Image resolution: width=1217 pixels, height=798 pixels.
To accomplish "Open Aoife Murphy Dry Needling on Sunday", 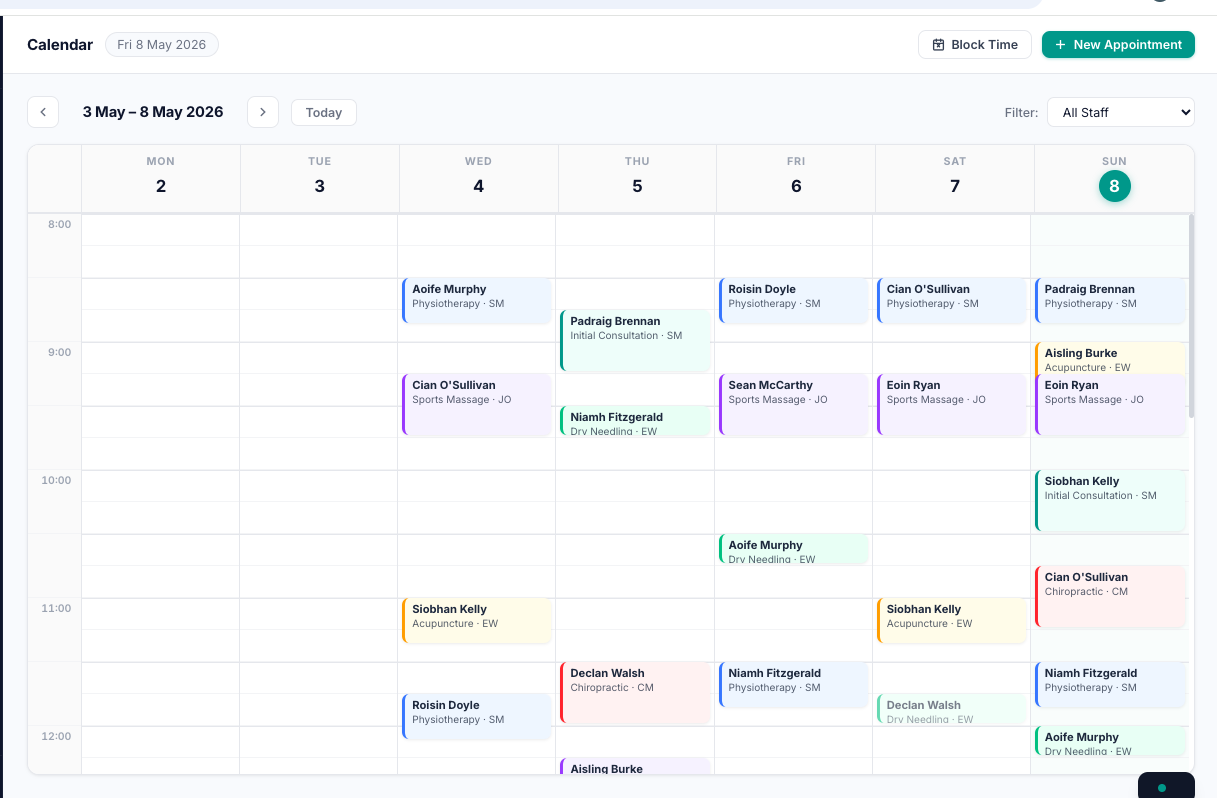I will coord(1110,741).
